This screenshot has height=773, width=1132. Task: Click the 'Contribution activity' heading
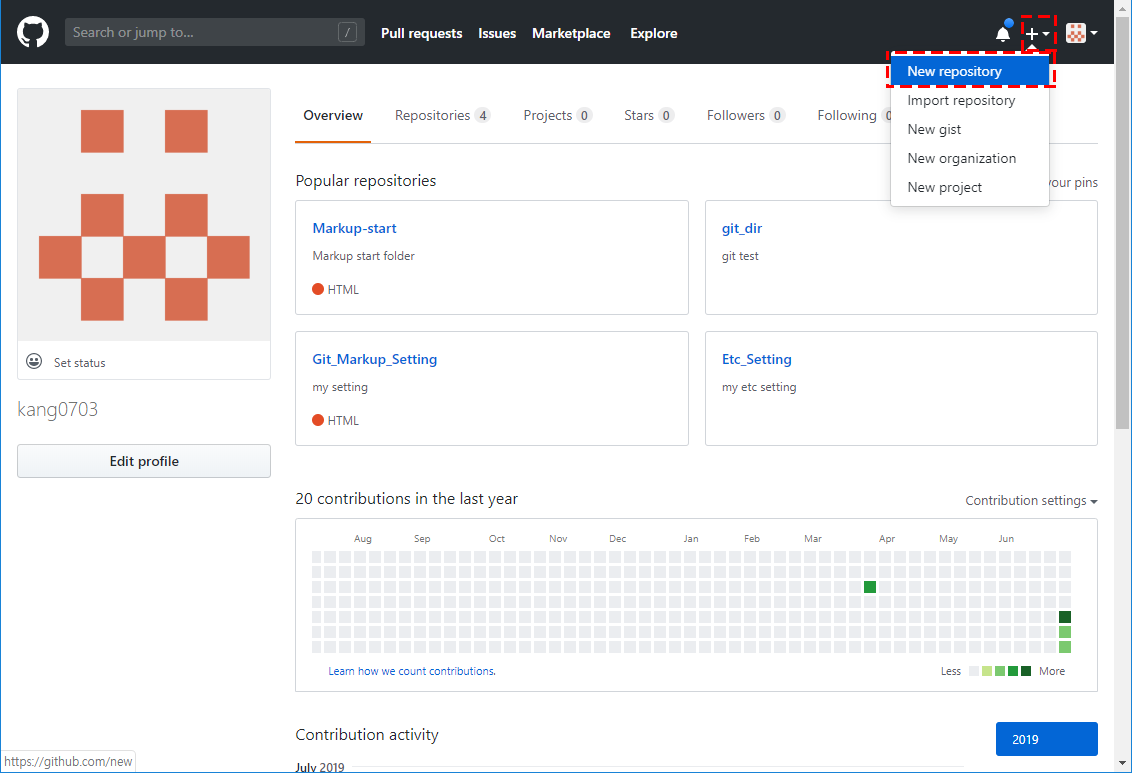367,735
